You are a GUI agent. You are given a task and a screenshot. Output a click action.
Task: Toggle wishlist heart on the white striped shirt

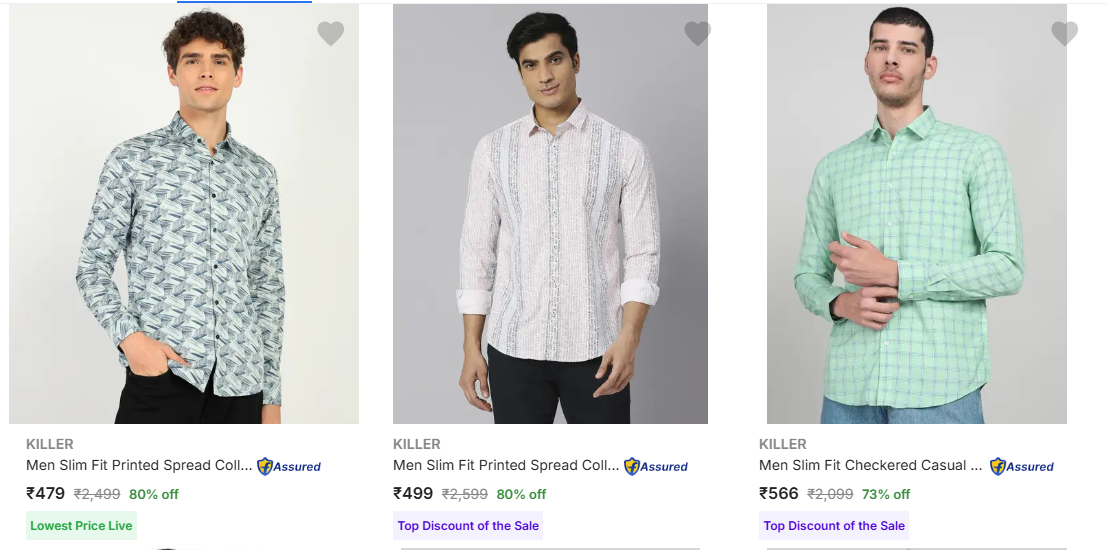(697, 34)
